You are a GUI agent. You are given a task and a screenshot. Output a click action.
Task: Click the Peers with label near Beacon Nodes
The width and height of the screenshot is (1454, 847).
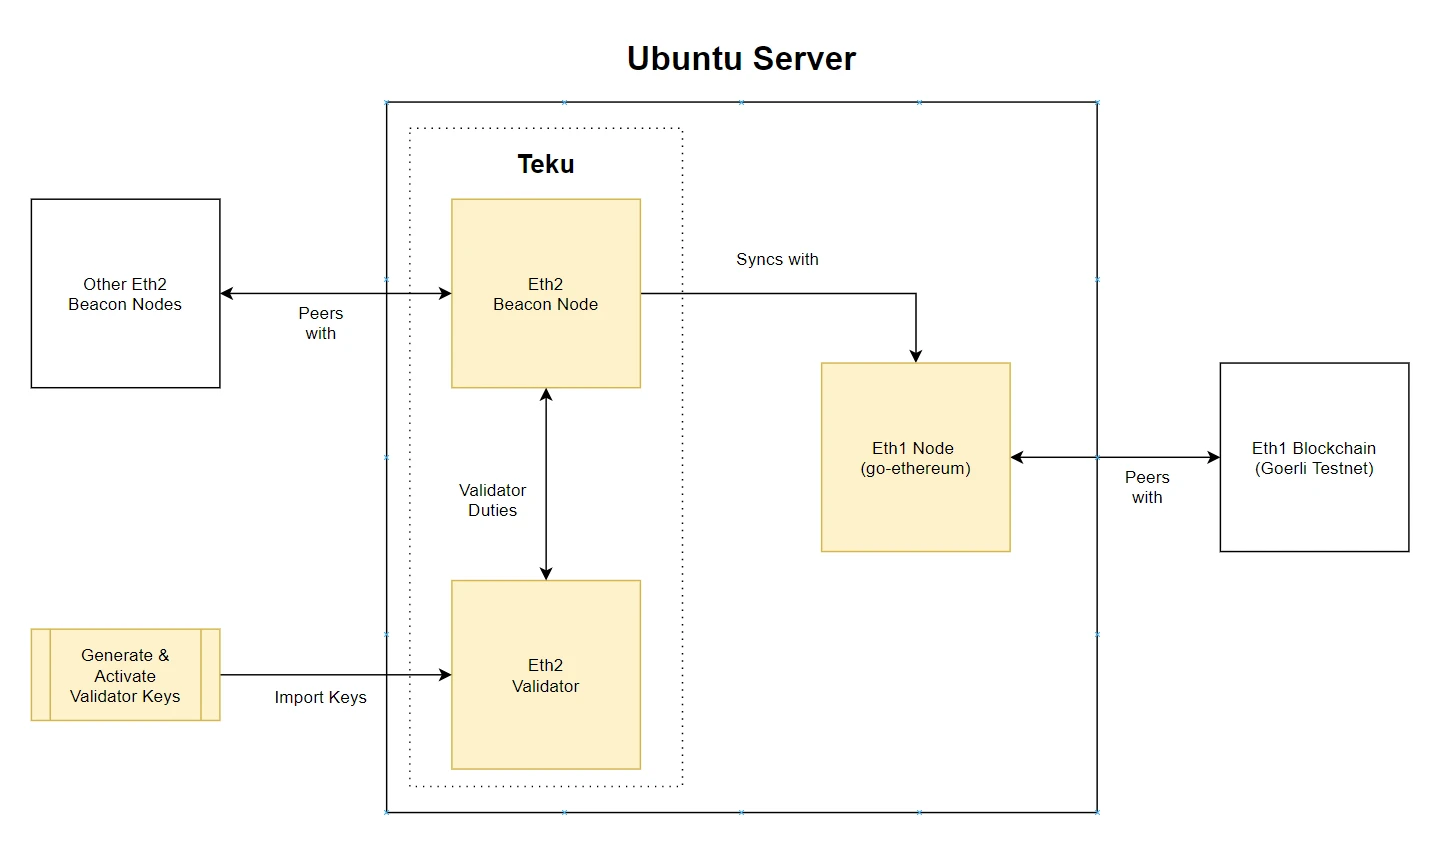point(320,323)
